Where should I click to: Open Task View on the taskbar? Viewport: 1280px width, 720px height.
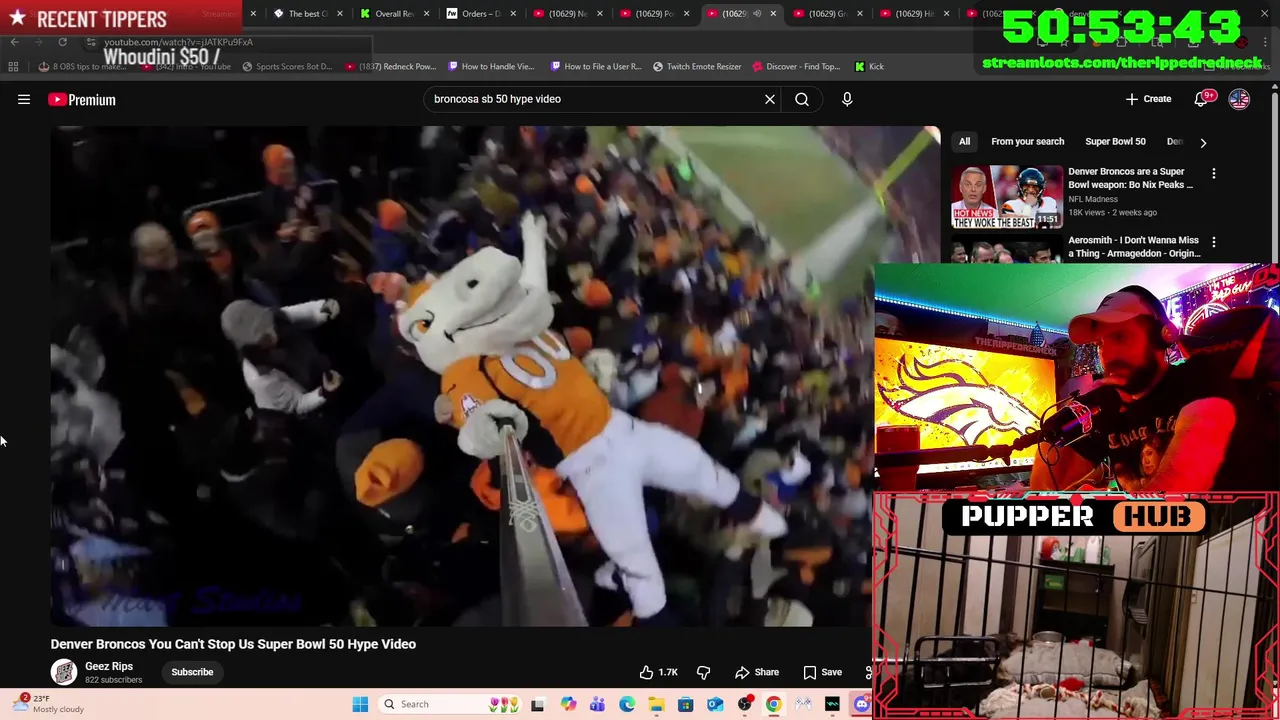tap(537, 704)
